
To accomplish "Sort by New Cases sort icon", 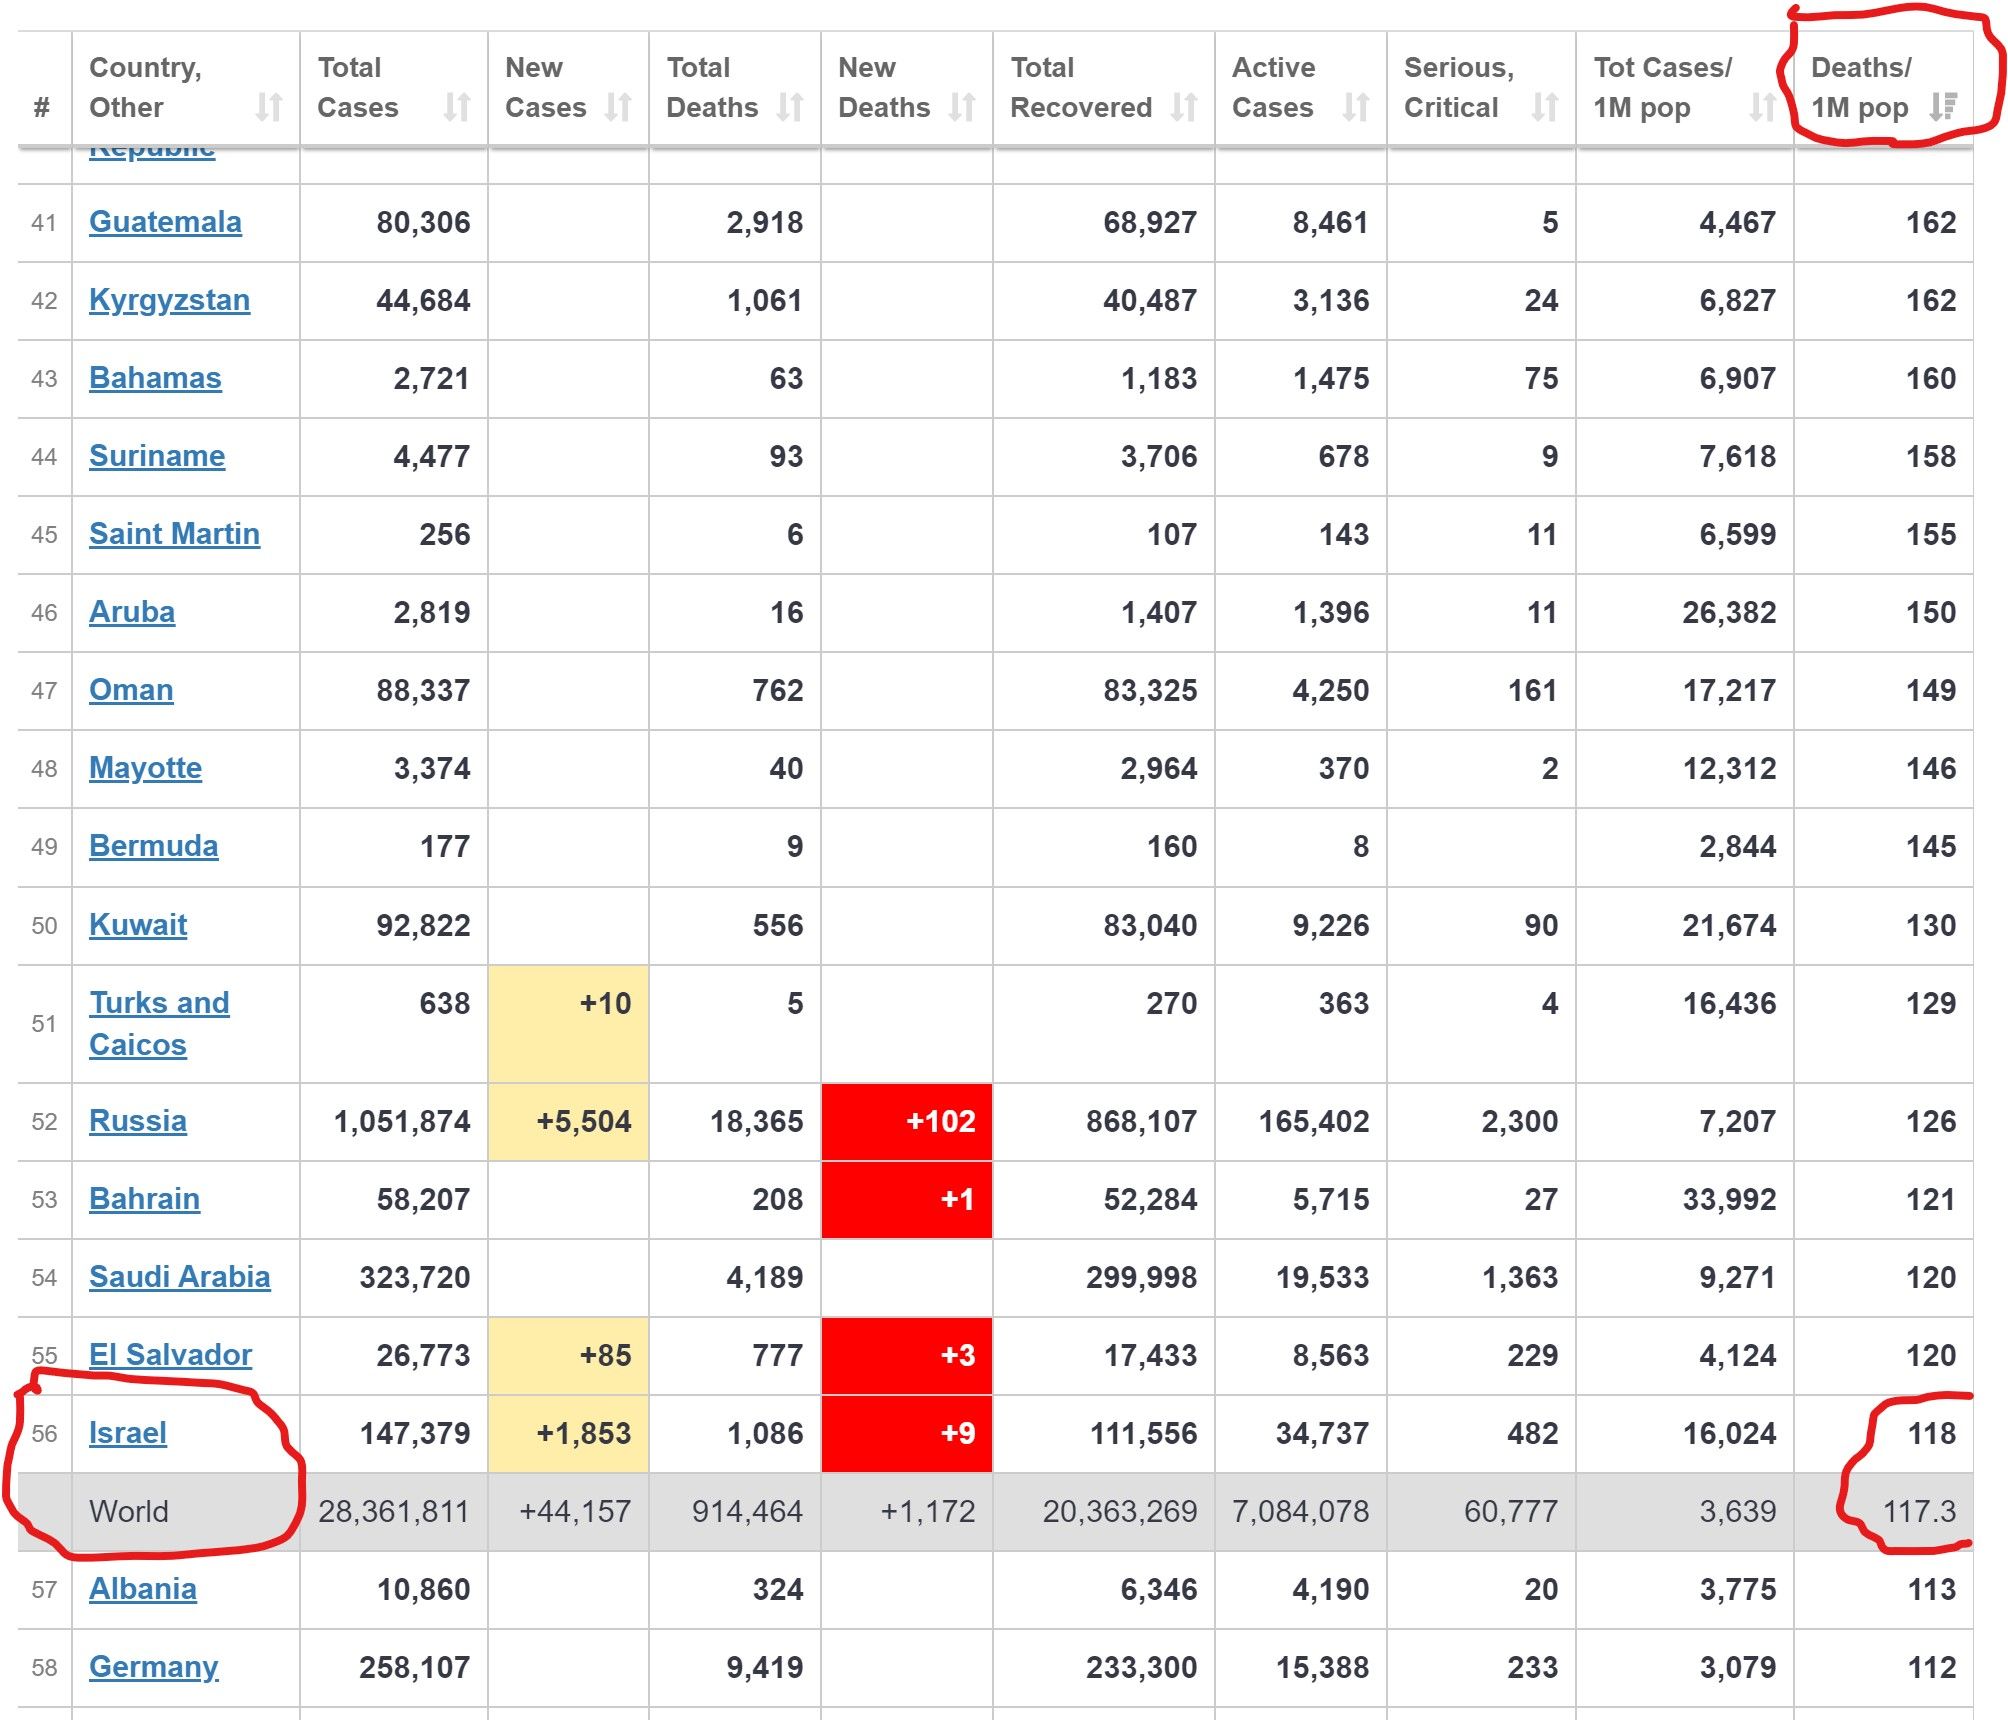I will 618,107.
